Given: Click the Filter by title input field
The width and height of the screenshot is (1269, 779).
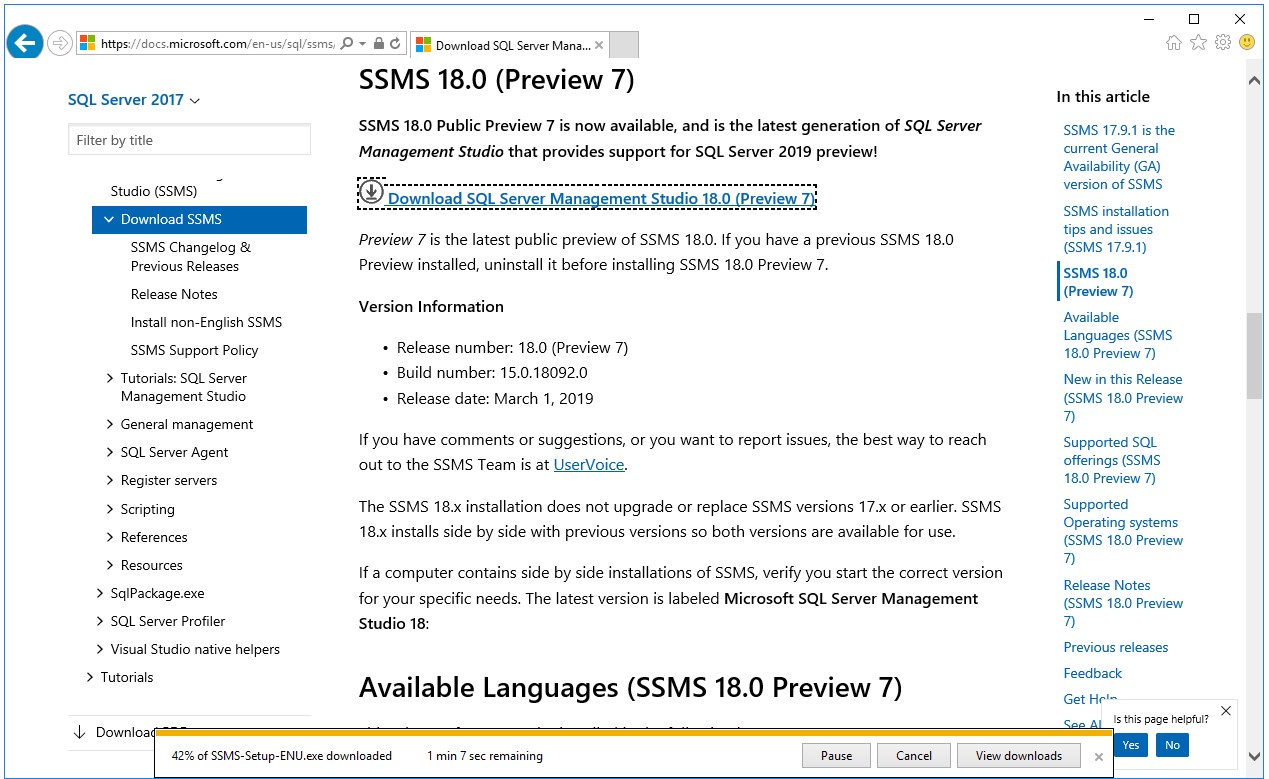Looking at the screenshot, I should 189,139.
